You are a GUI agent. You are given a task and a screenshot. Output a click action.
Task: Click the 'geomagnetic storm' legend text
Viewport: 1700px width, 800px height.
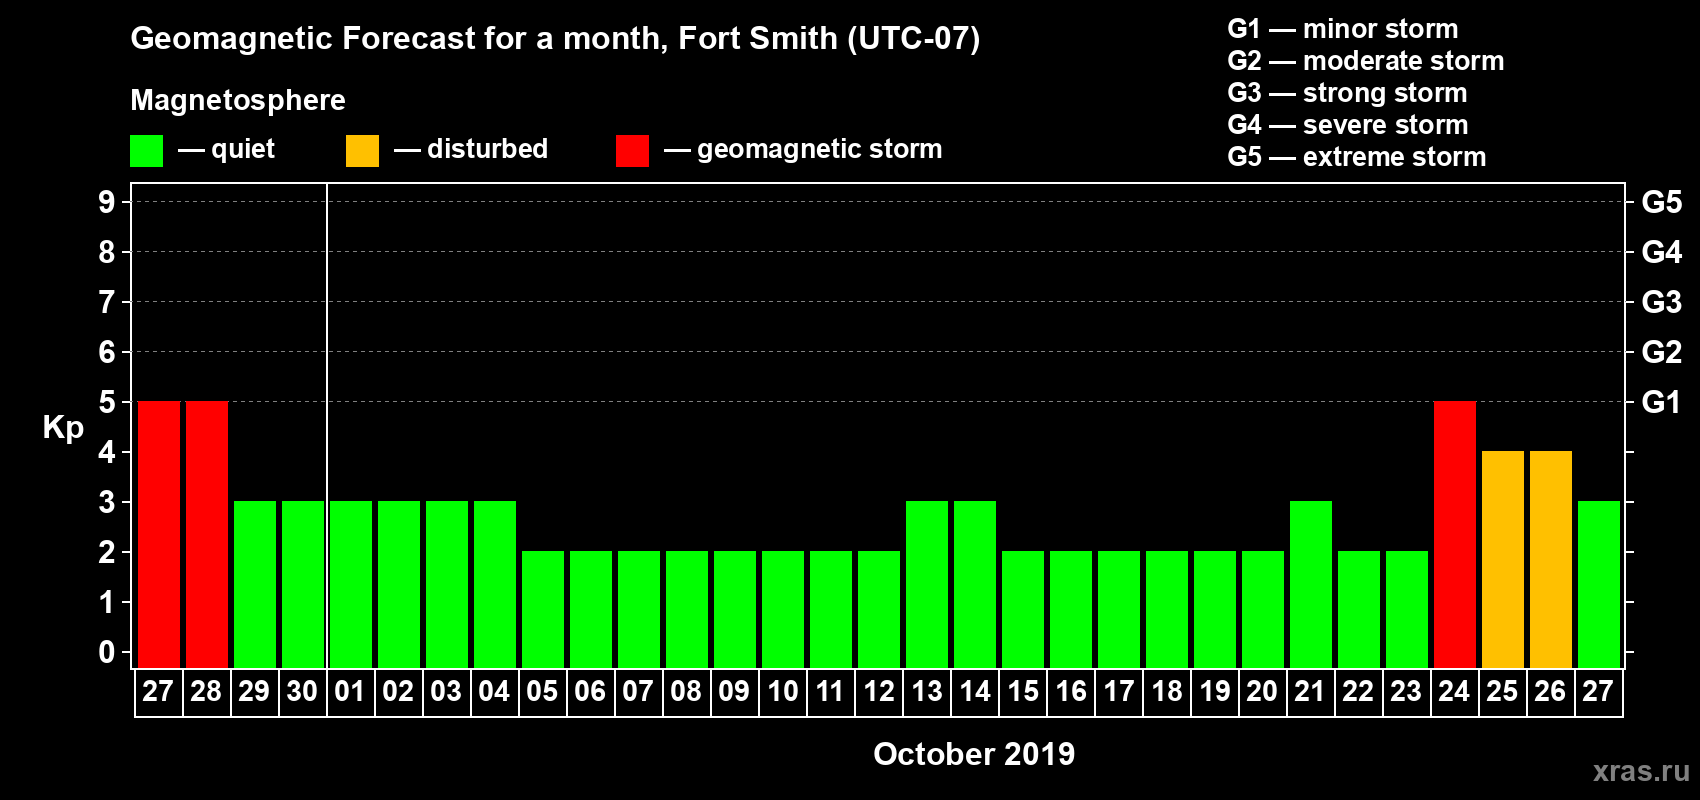[820, 150]
